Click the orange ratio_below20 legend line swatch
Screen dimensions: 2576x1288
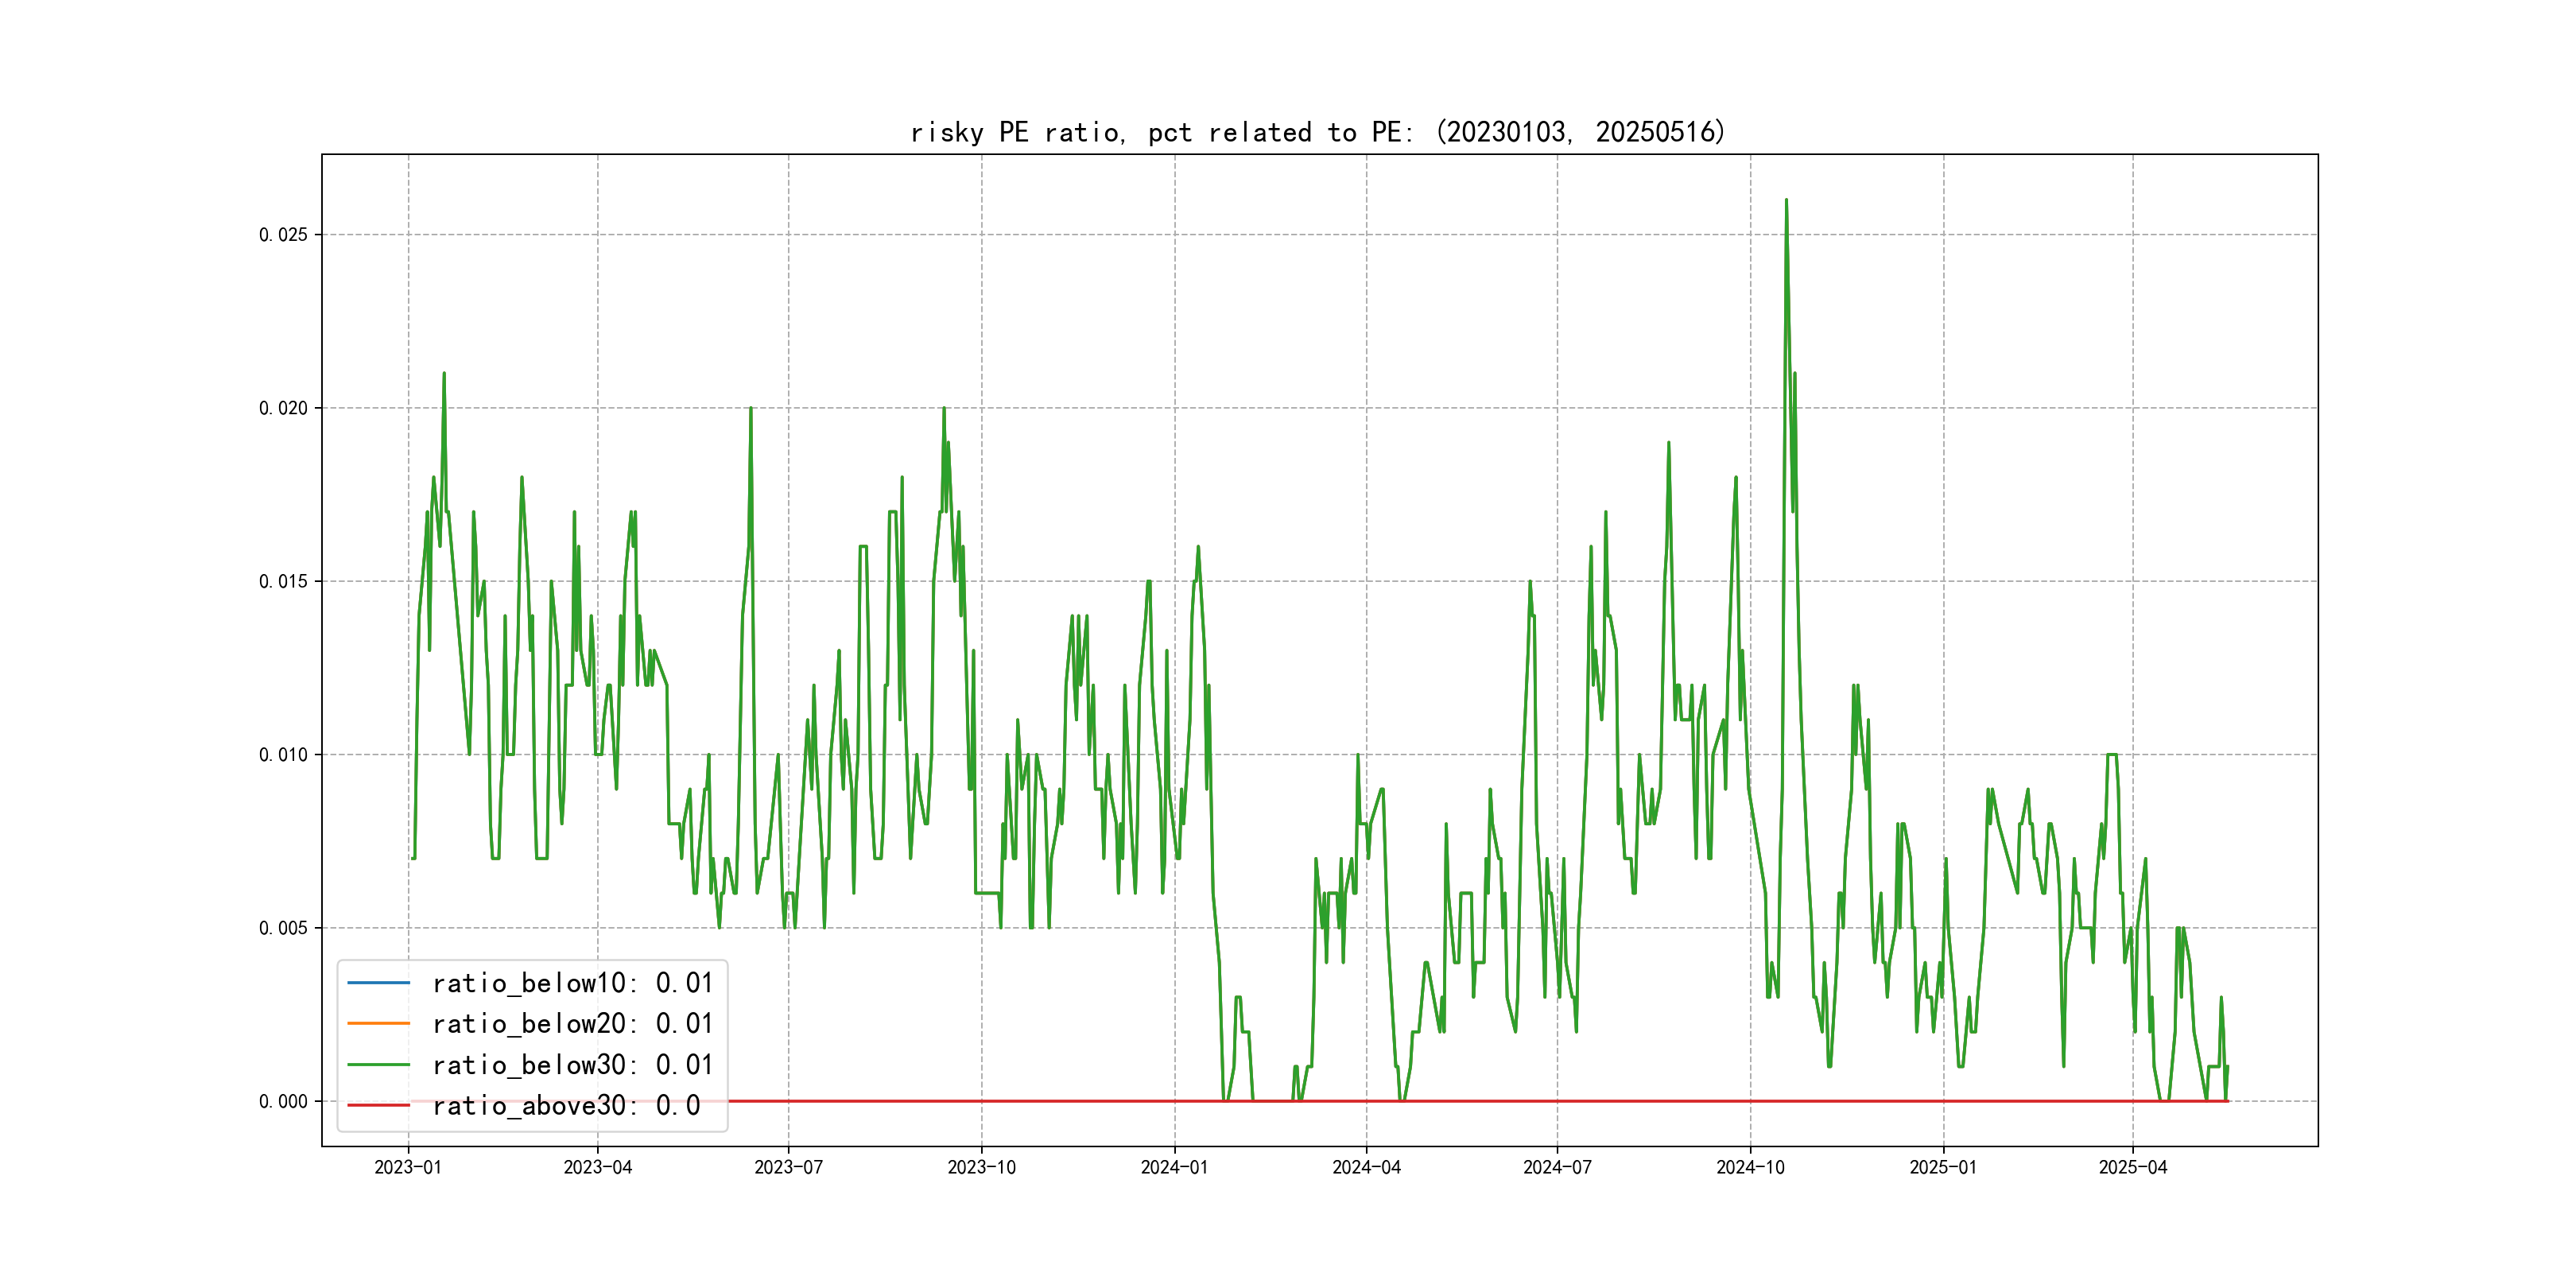tap(378, 1023)
